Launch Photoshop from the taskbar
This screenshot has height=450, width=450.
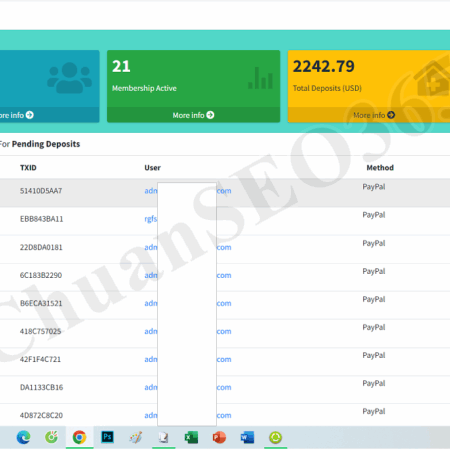pyautogui.click(x=107, y=437)
